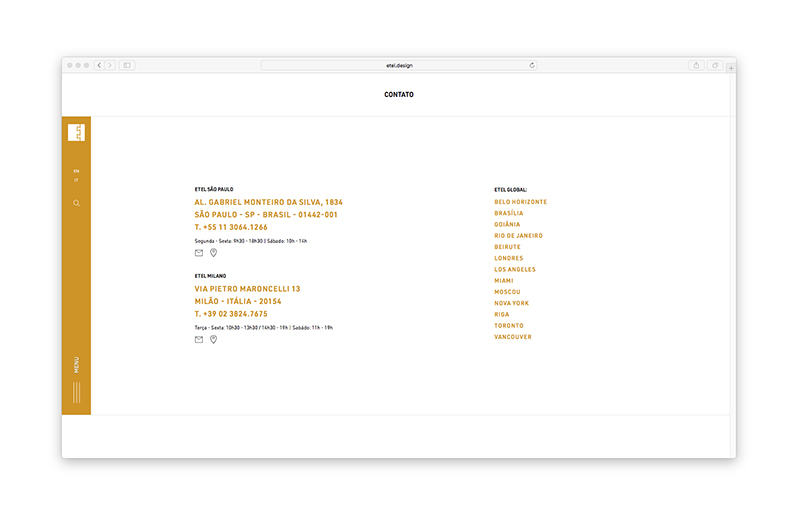Select Brasília location

(509, 213)
